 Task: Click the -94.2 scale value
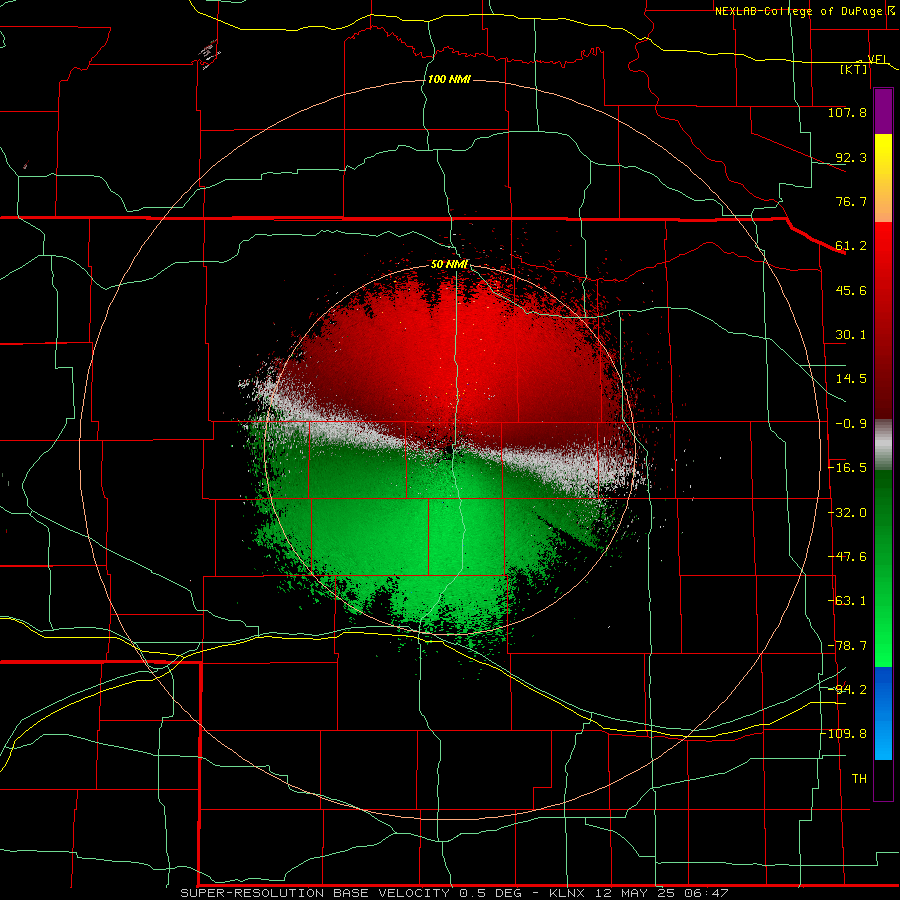pos(847,689)
